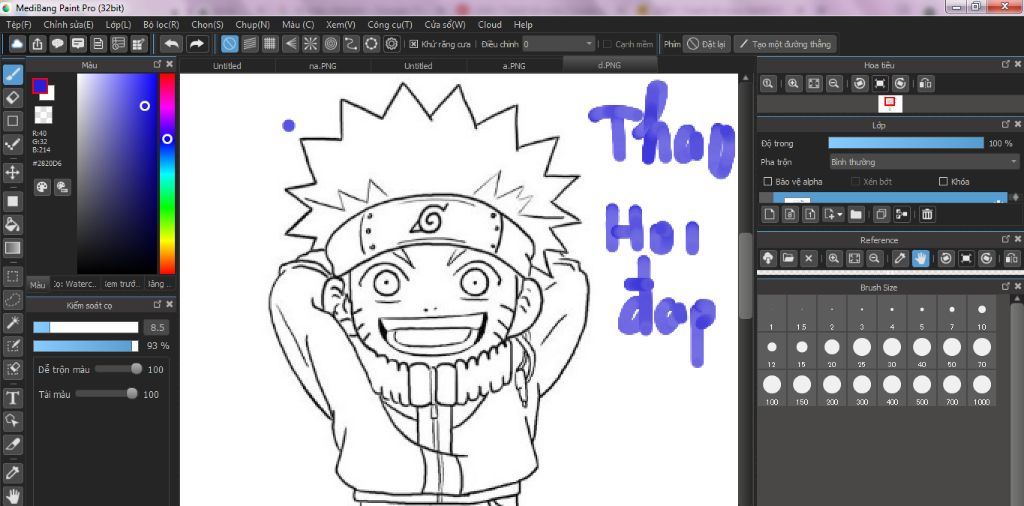Enable vanishing point snap guide
The image size is (1024, 506).
[291, 44]
